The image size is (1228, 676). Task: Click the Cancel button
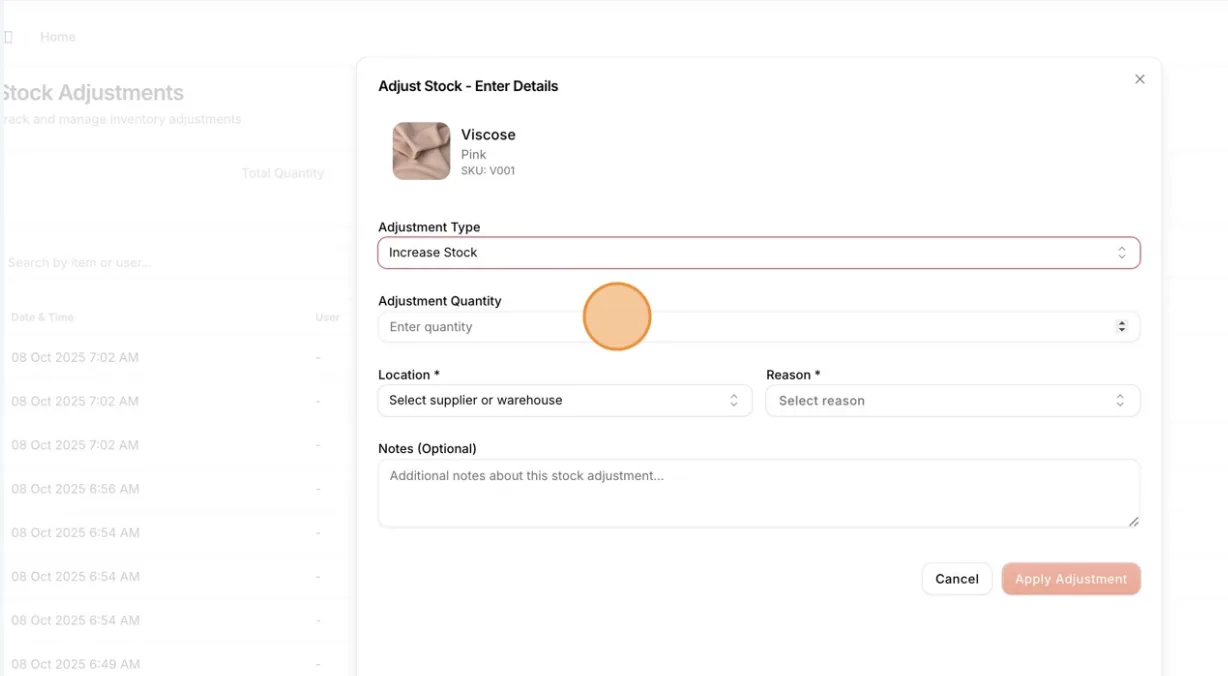(957, 579)
